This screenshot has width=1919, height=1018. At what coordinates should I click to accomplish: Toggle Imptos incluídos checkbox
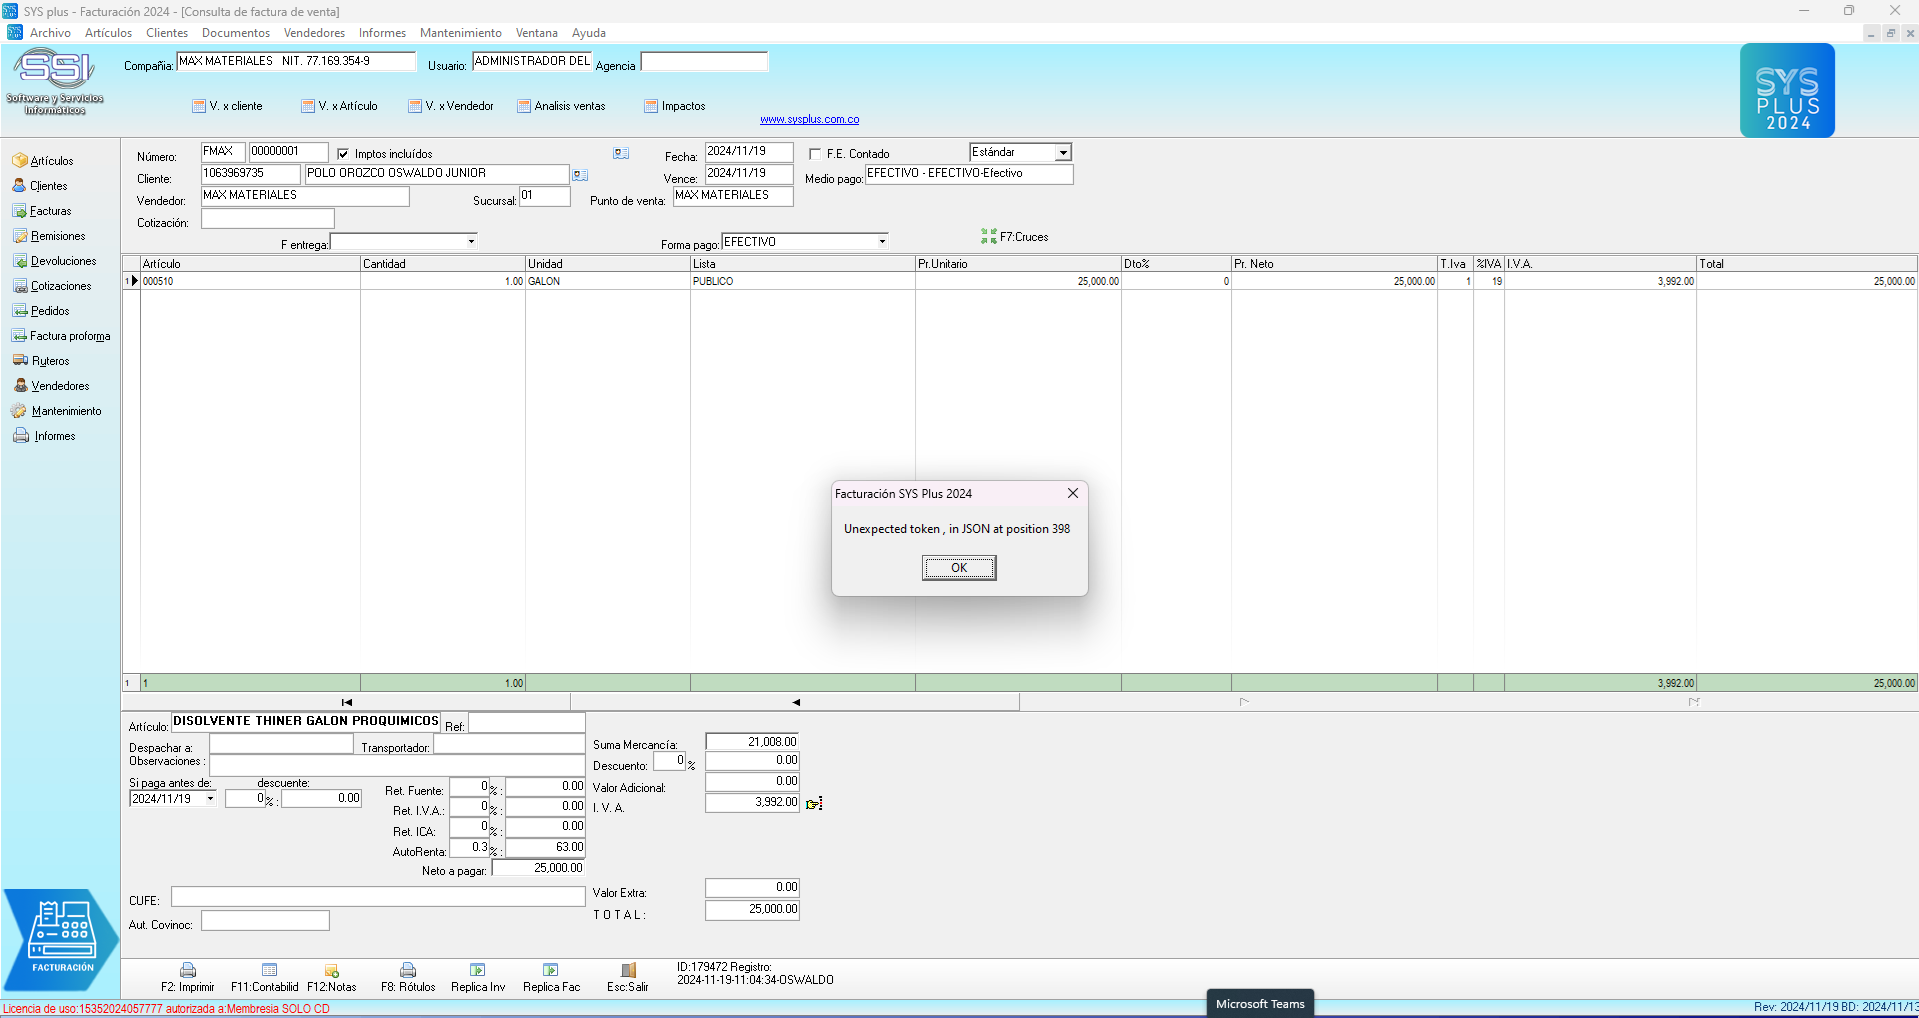tap(343, 154)
